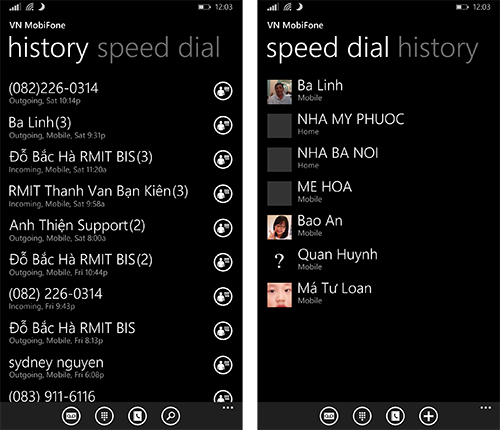Call (082) 226-0314 incoming Fri 9:43p entry

(56, 298)
